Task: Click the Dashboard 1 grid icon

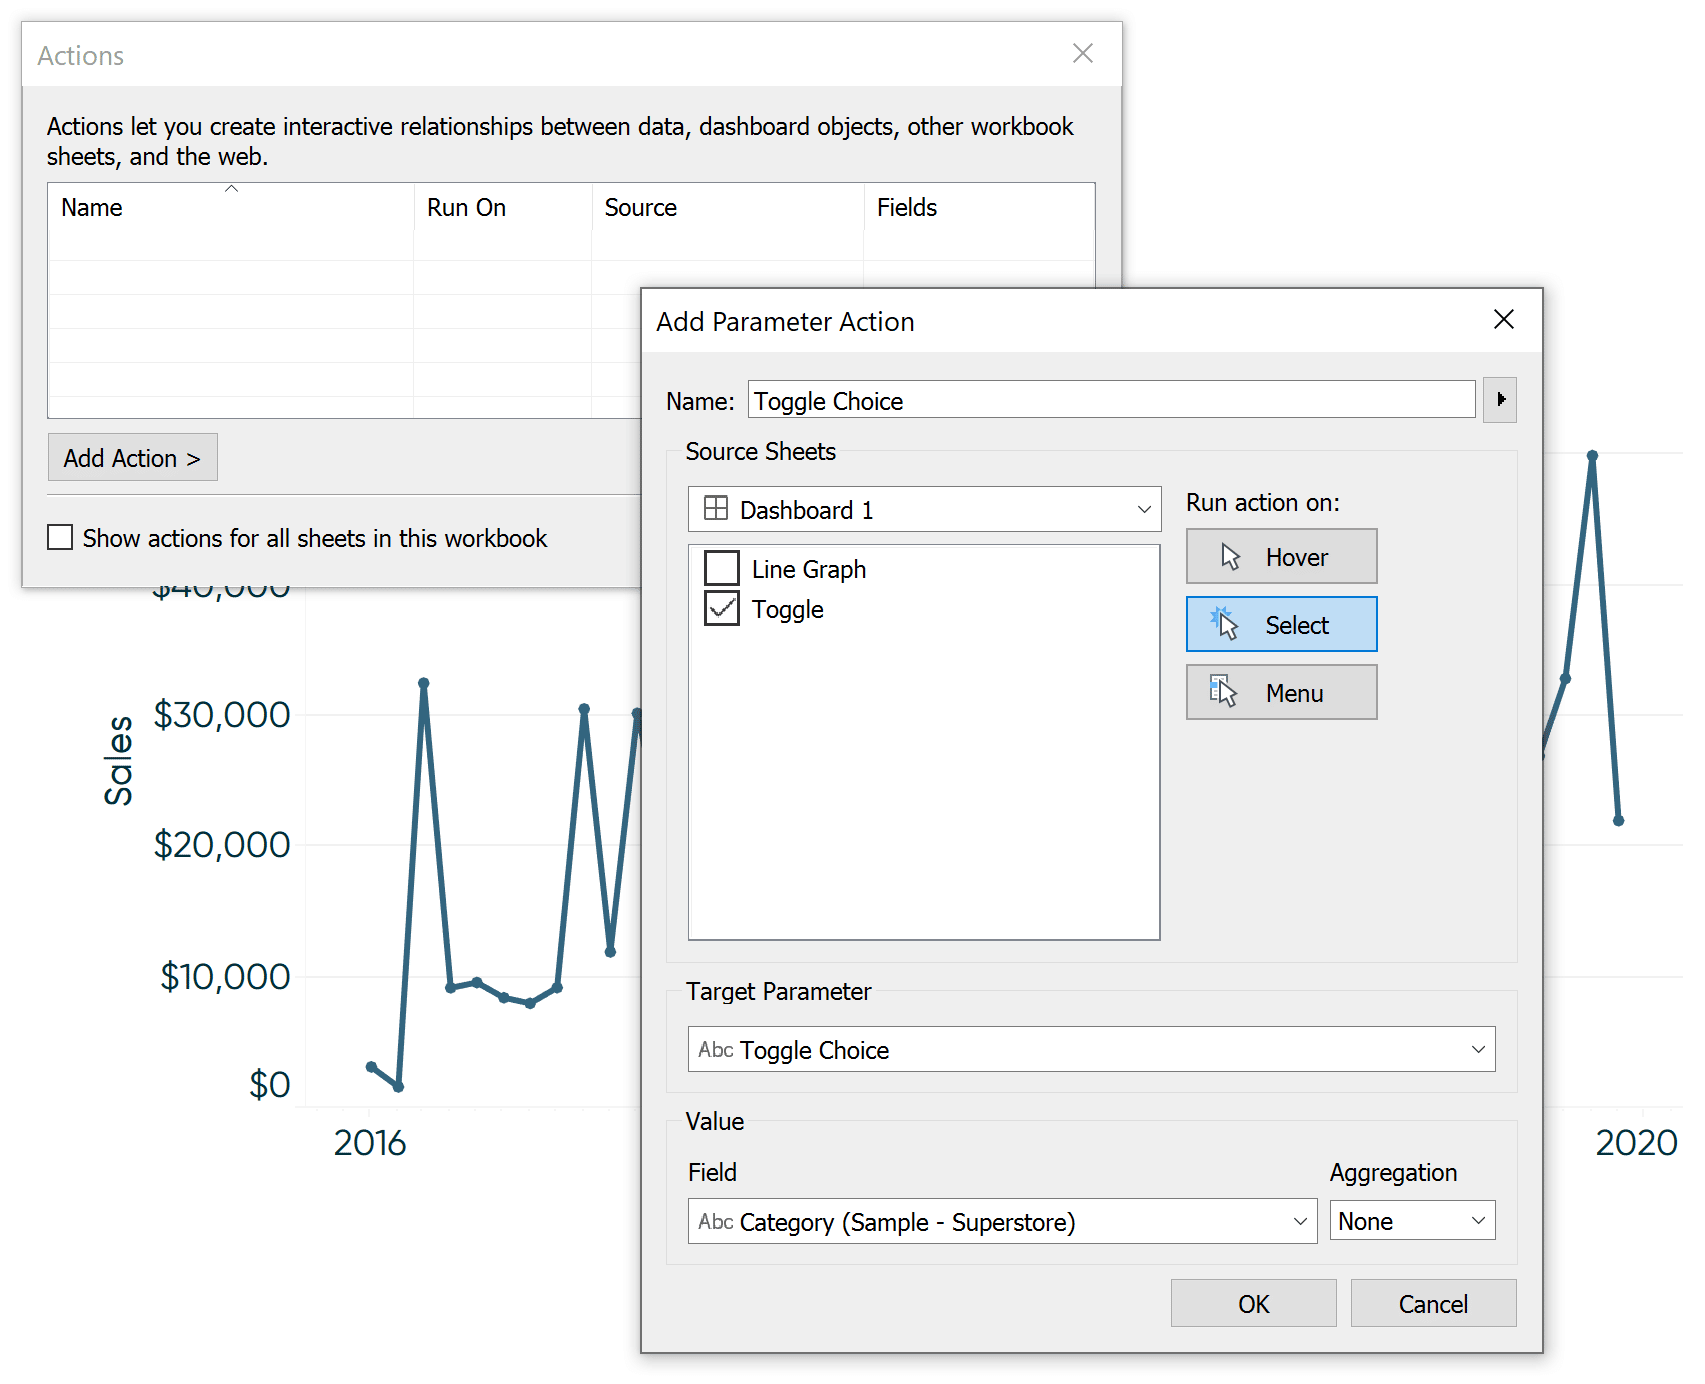Action: 716,509
